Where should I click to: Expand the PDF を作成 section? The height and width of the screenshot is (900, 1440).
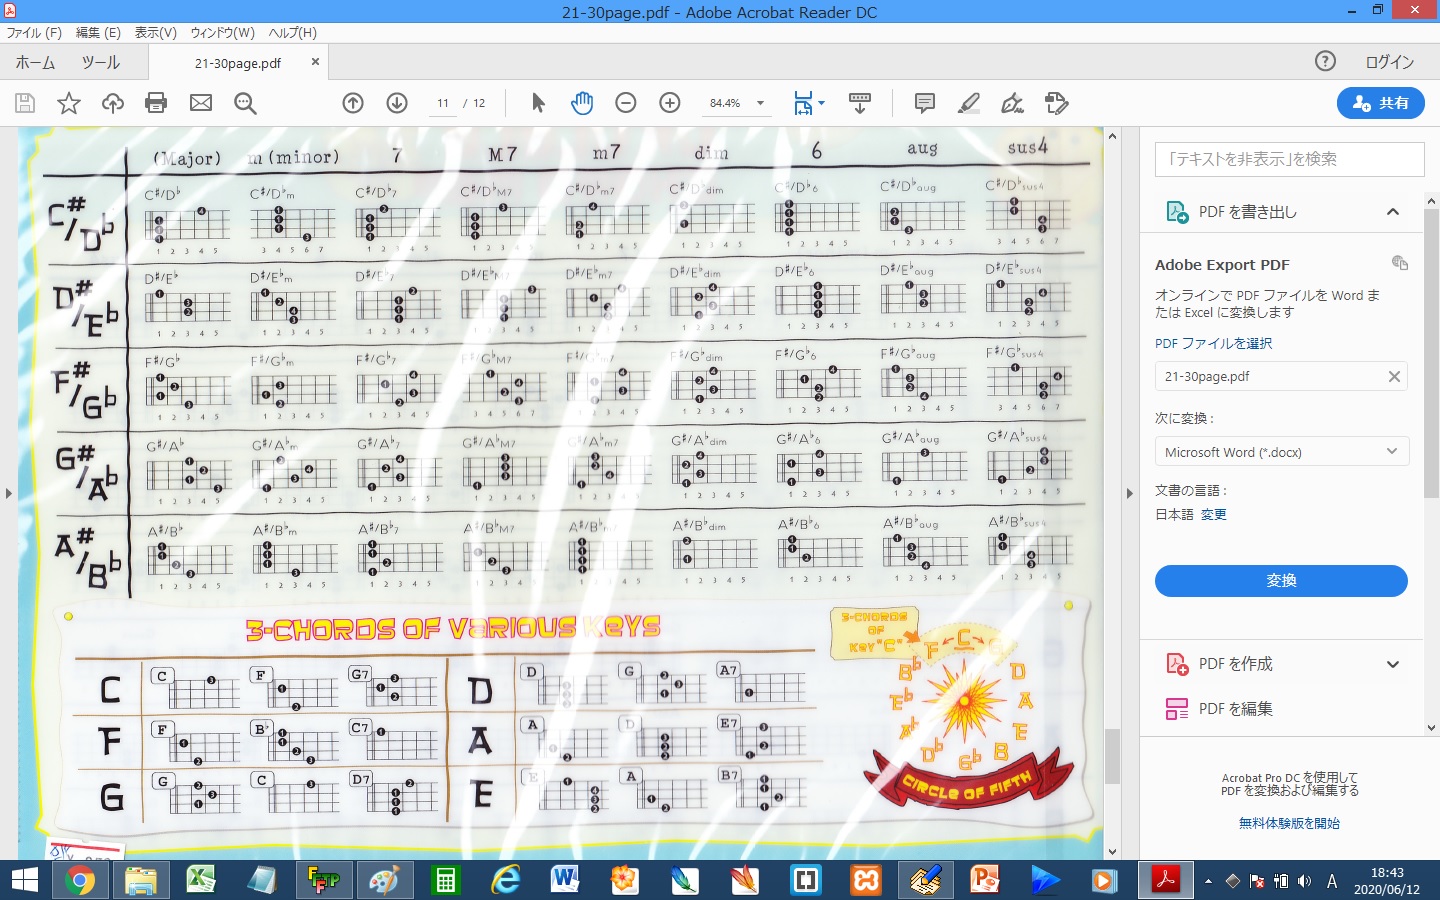(1392, 664)
